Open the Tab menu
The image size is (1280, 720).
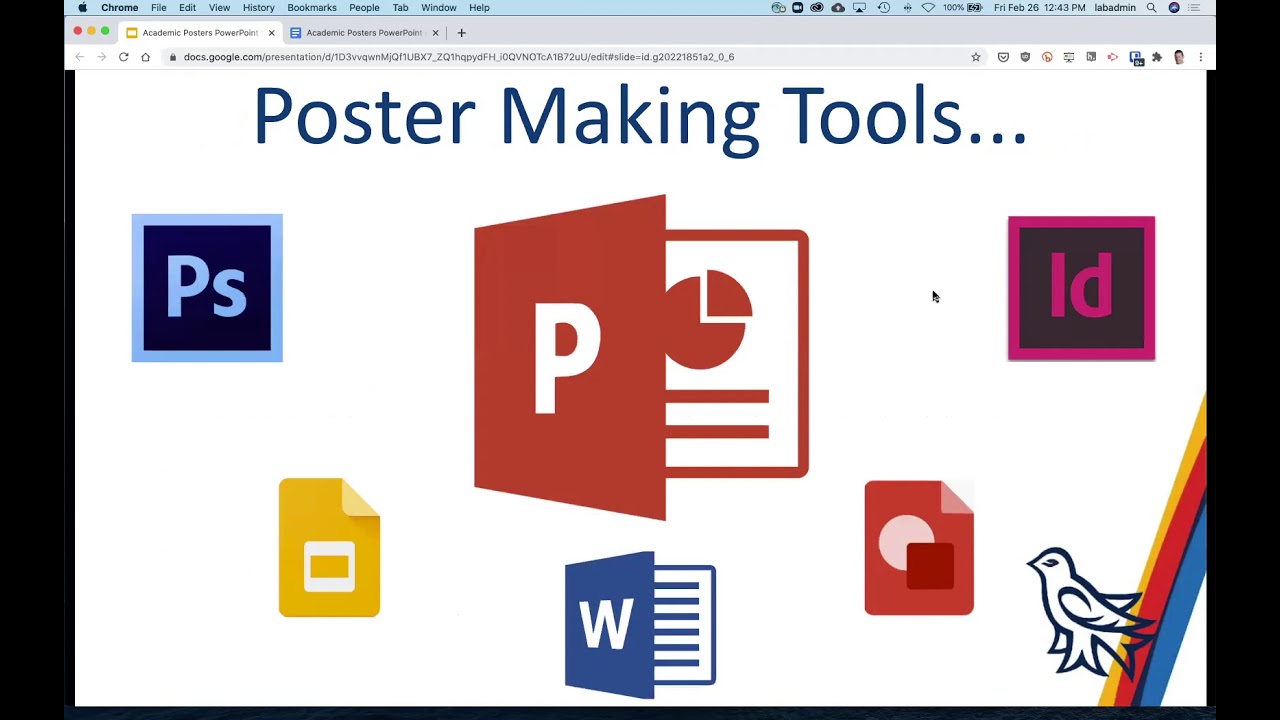coord(400,8)
